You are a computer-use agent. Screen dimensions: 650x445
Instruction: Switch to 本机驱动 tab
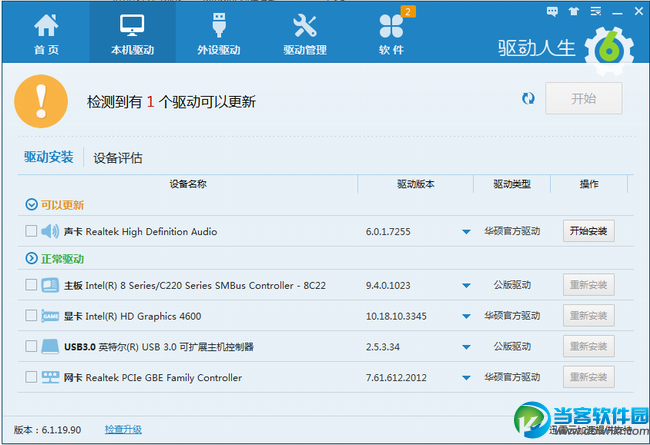click(132, 33)
